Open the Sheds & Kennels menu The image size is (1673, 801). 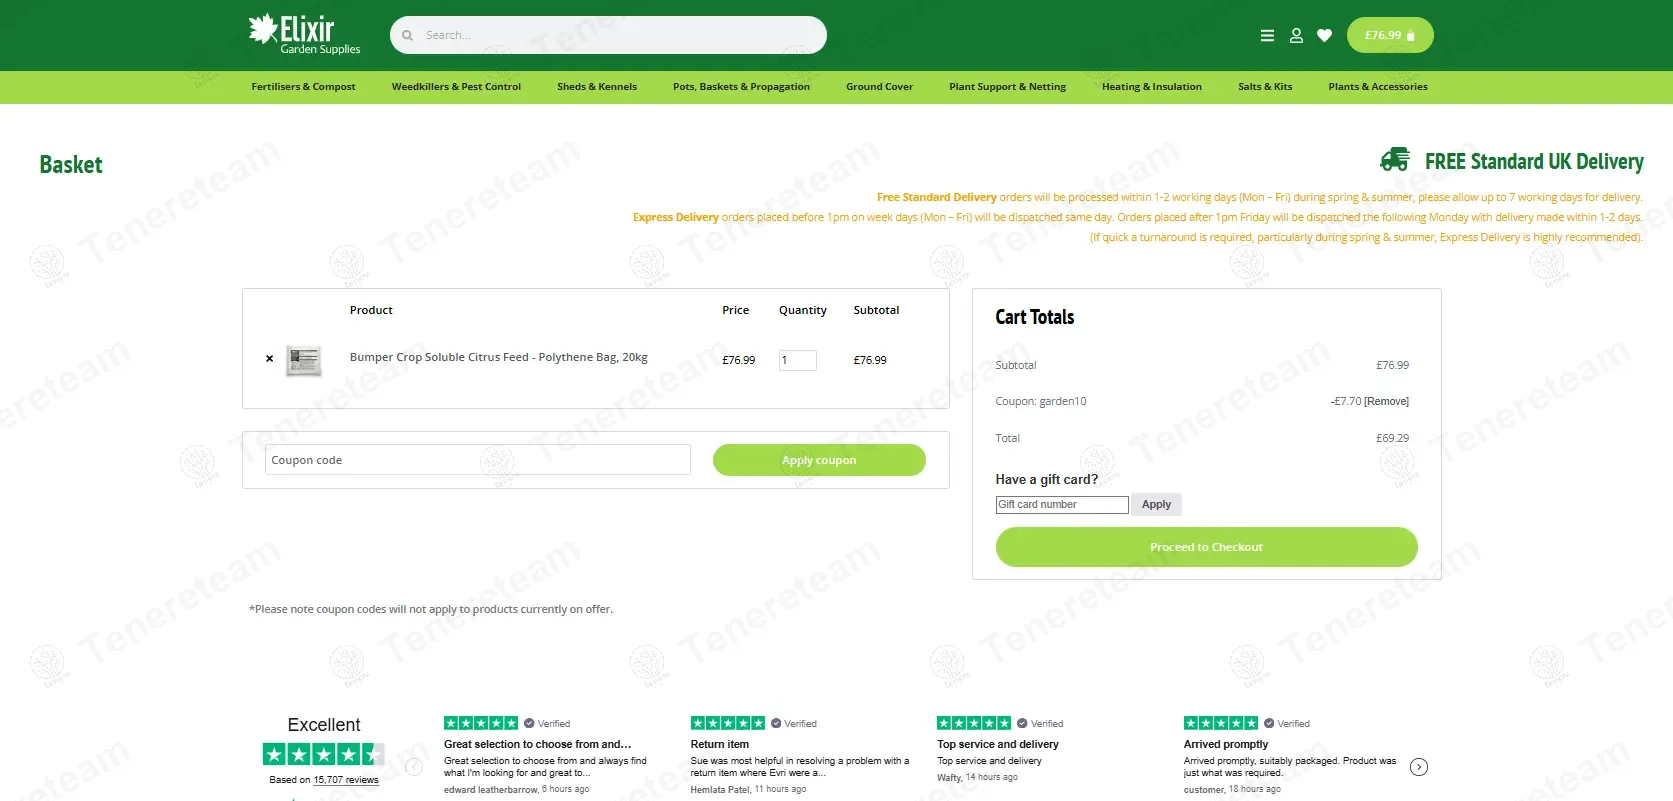597,87
